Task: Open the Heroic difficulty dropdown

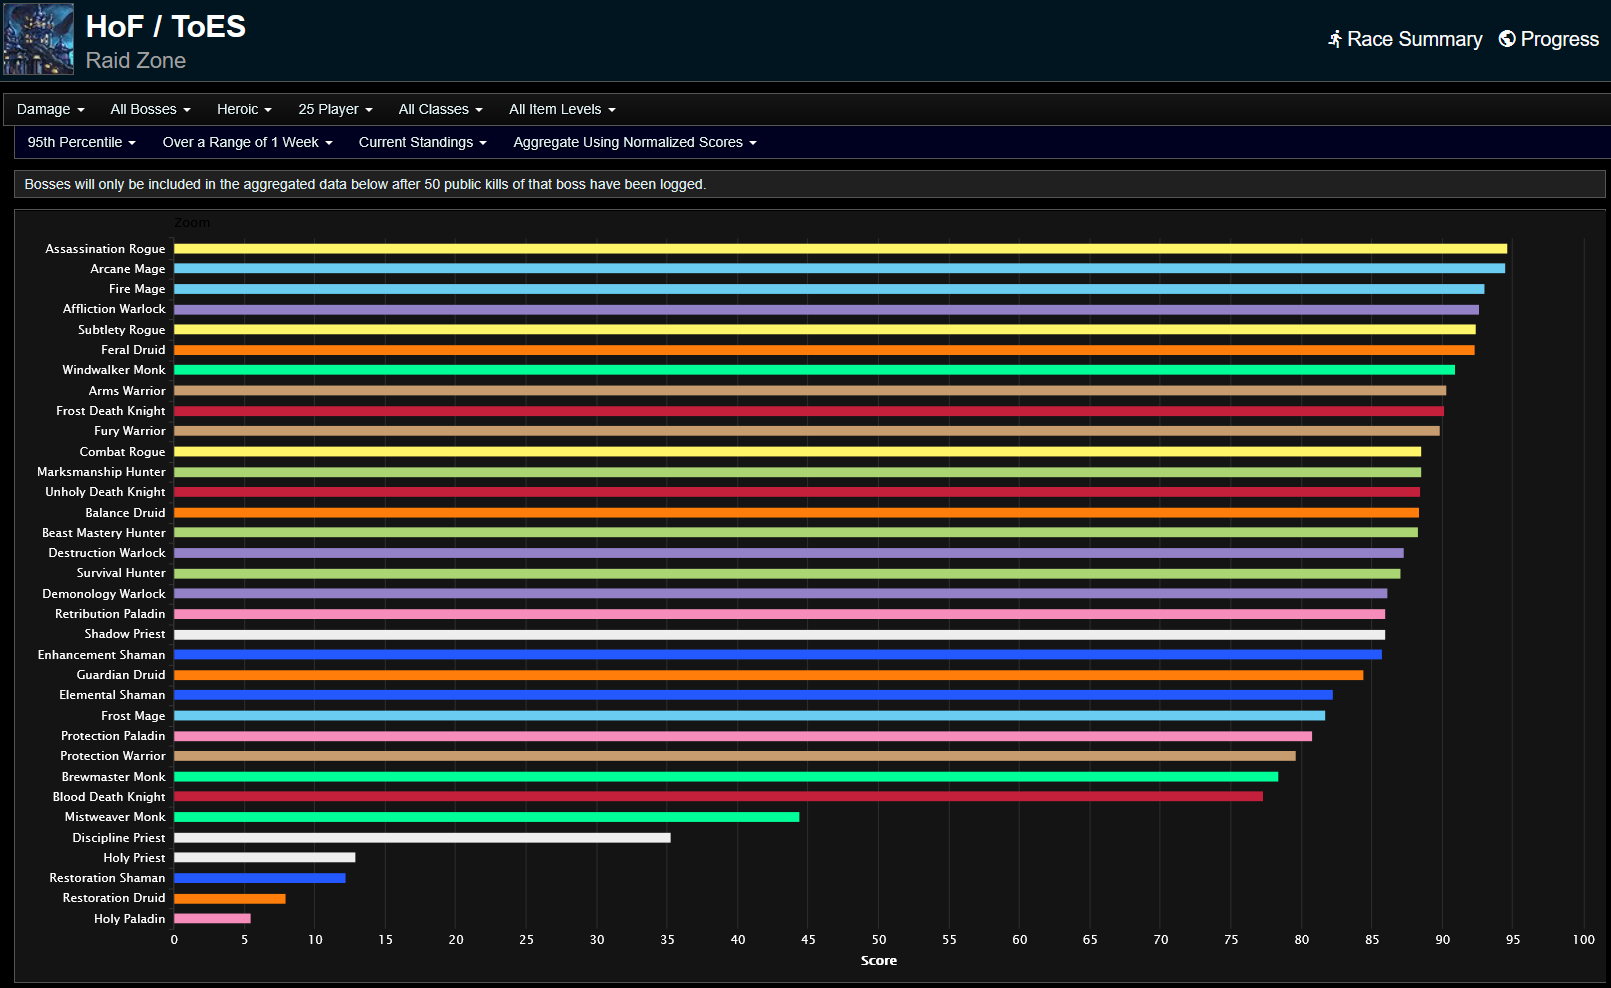Action: 244,109
